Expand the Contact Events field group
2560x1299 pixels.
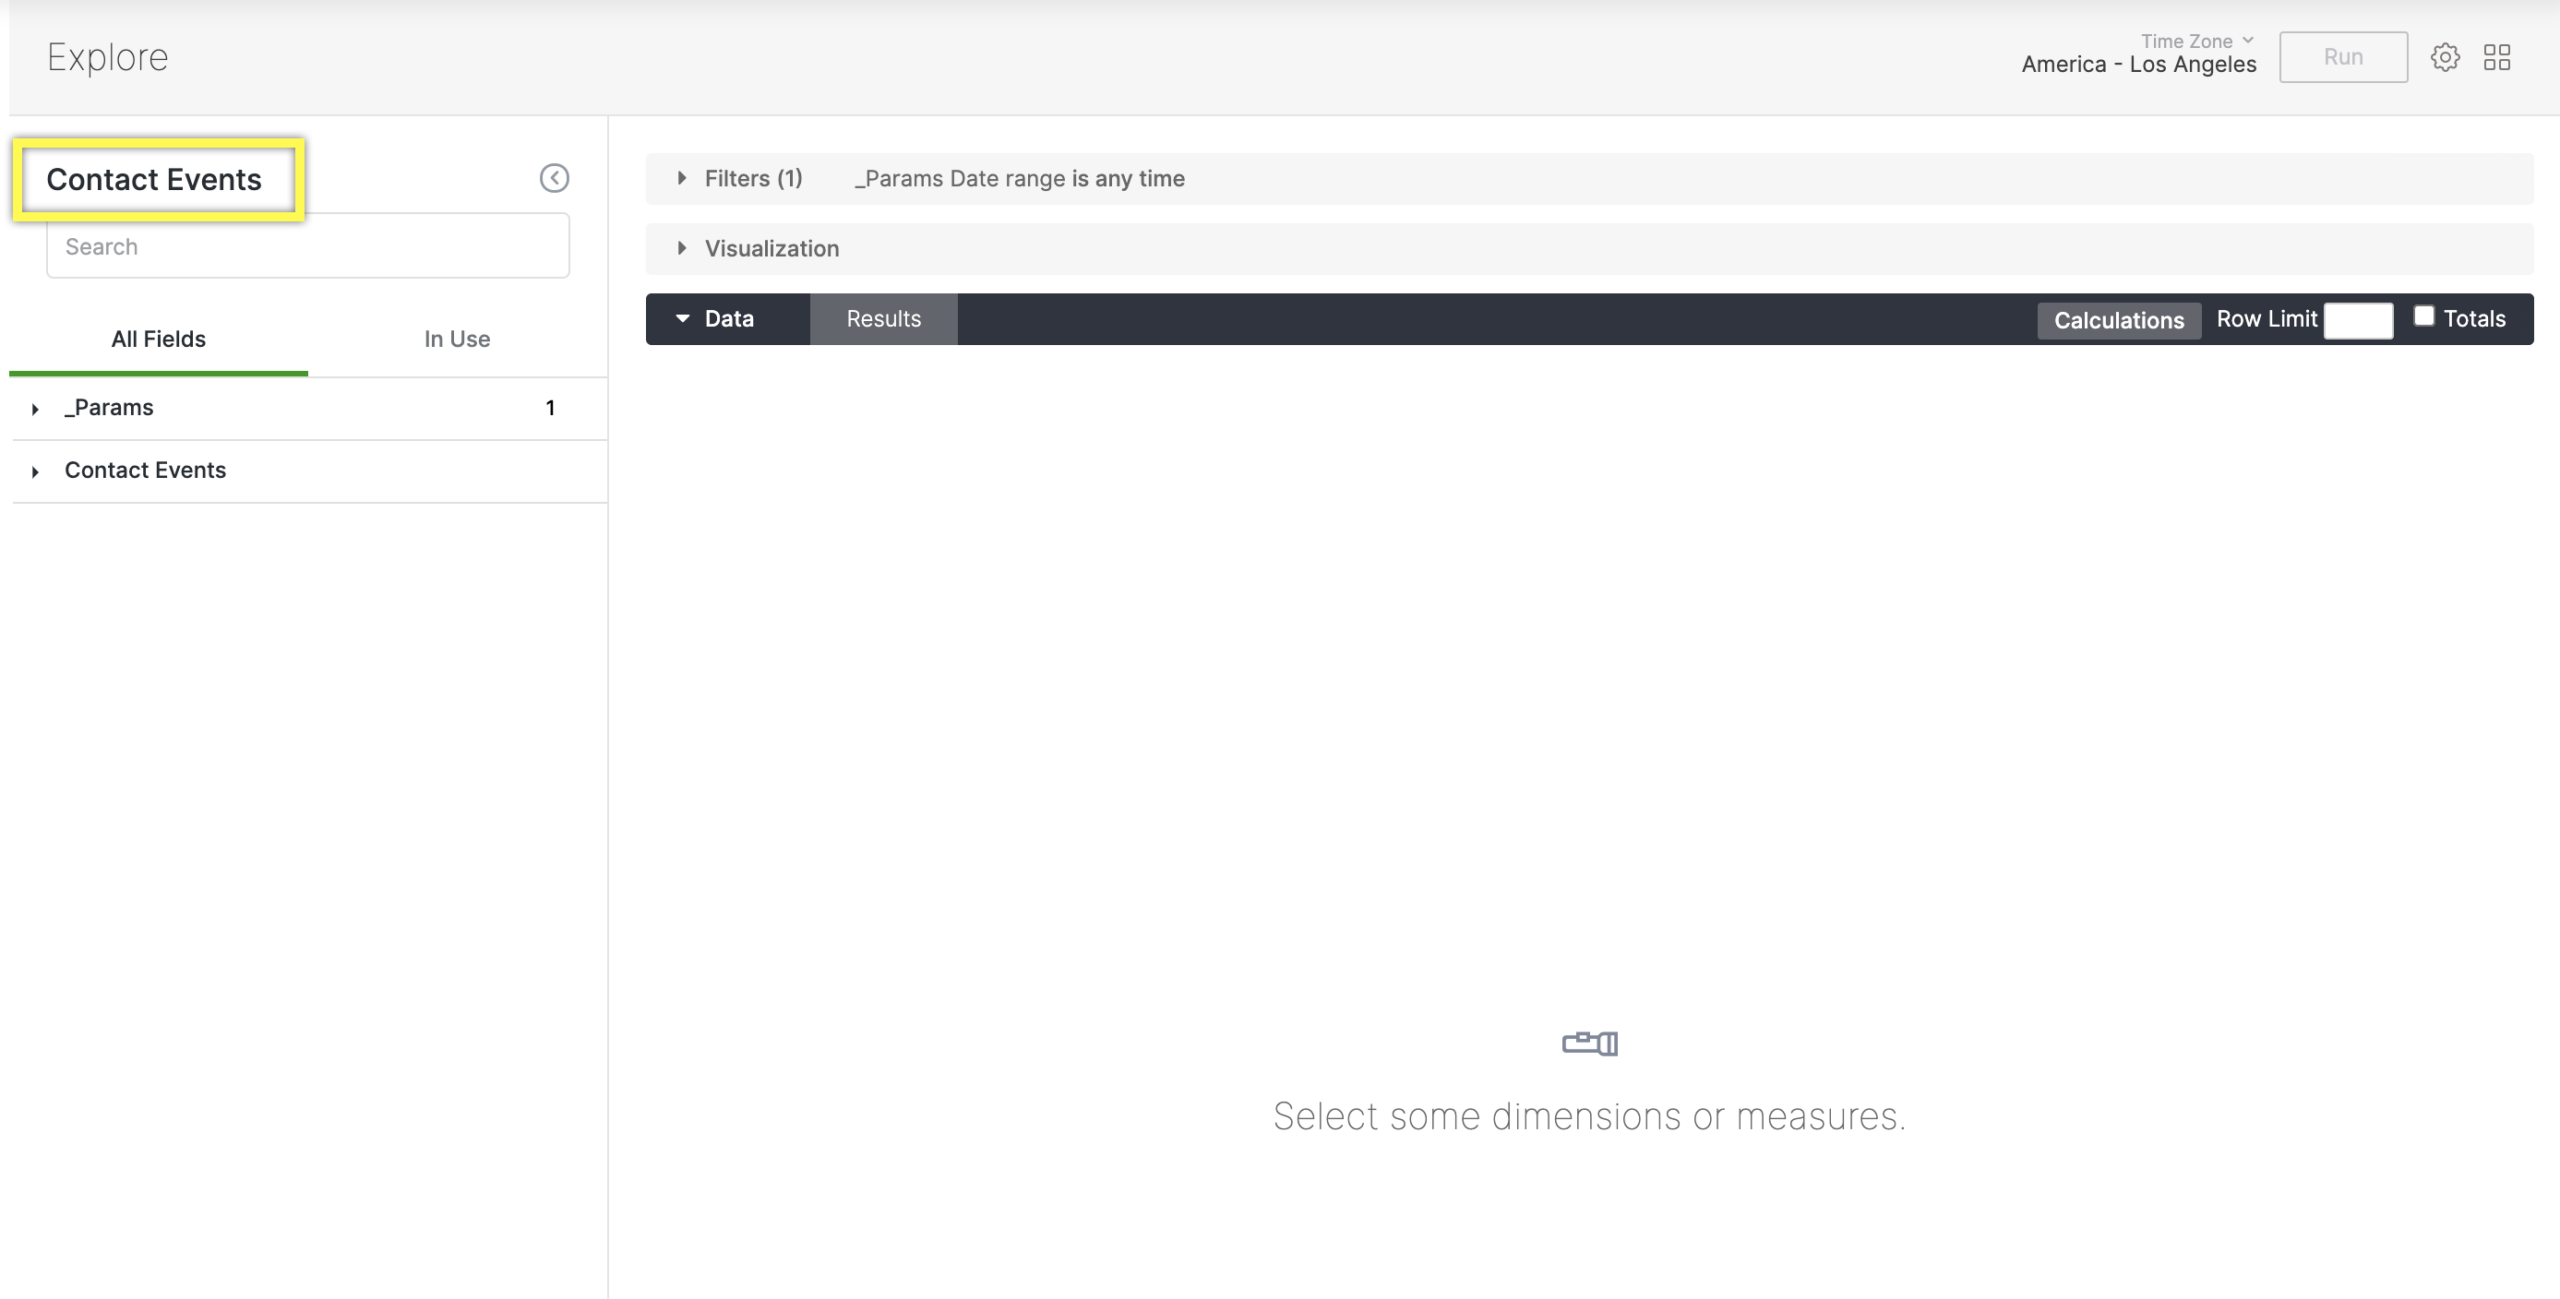point(36,471)
